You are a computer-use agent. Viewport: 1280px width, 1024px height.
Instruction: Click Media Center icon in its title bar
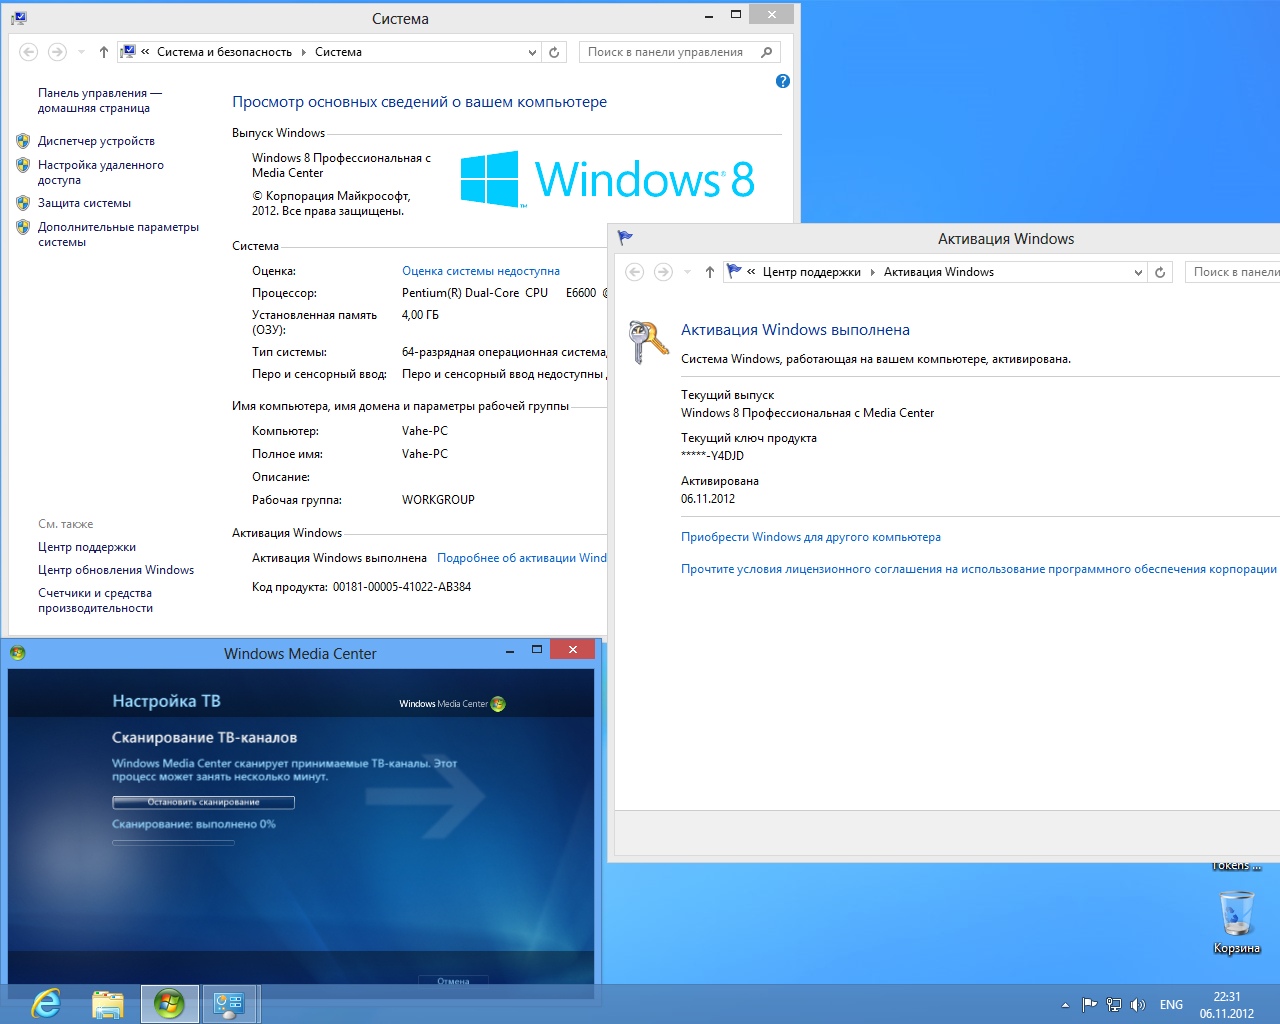(17, 653)
